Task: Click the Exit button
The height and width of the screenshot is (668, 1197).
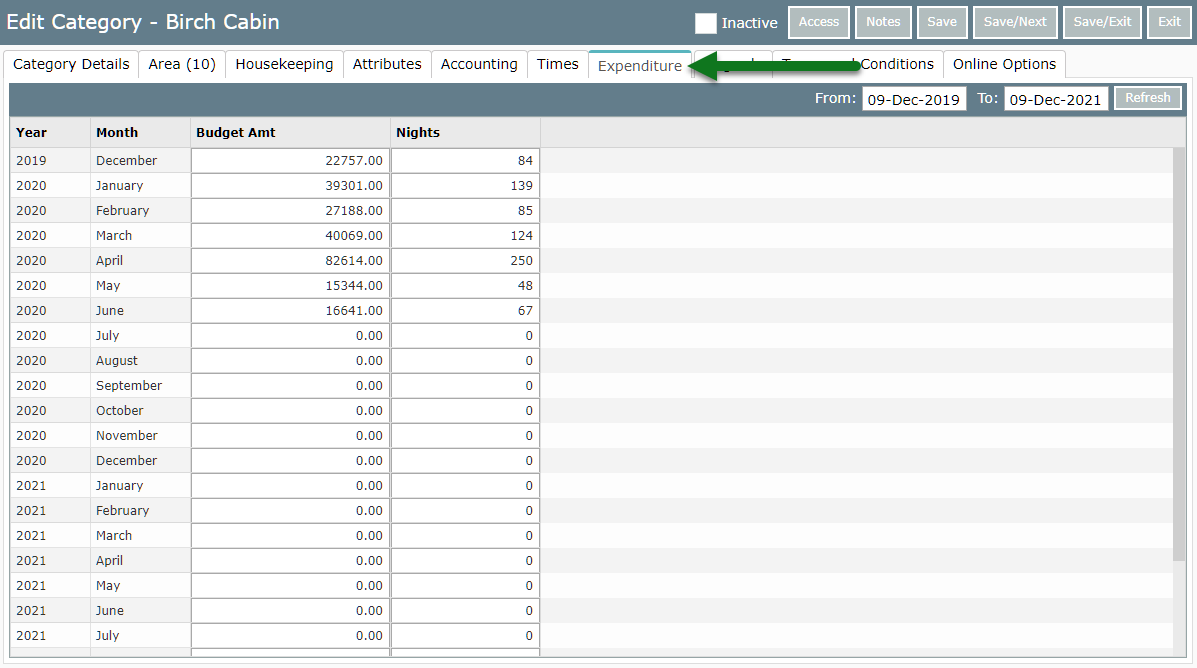Action: tap(1170, 22)
